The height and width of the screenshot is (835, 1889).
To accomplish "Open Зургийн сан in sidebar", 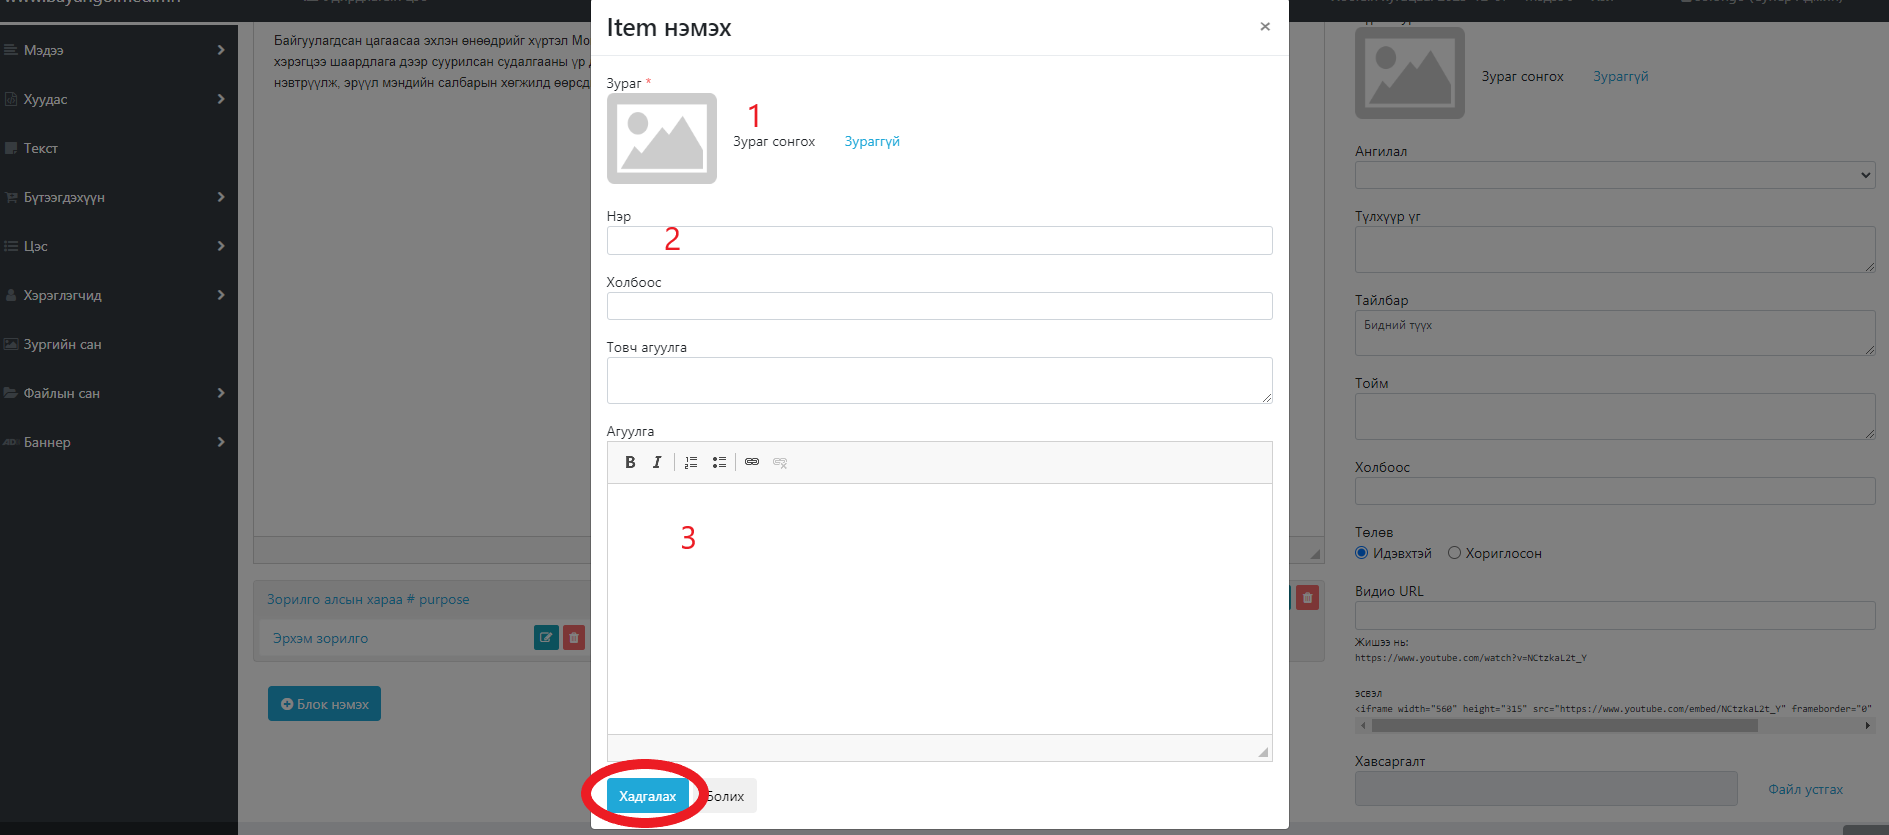I will coord(62,344).
